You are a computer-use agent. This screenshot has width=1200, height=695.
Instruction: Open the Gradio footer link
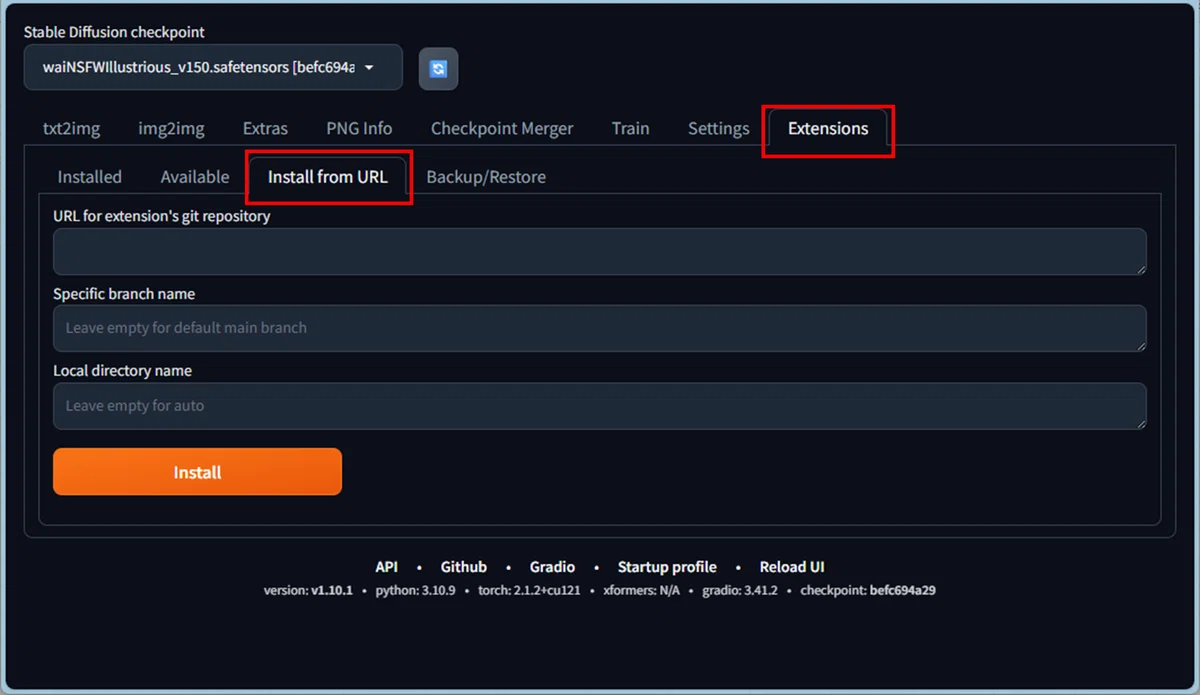click(552, 567)
